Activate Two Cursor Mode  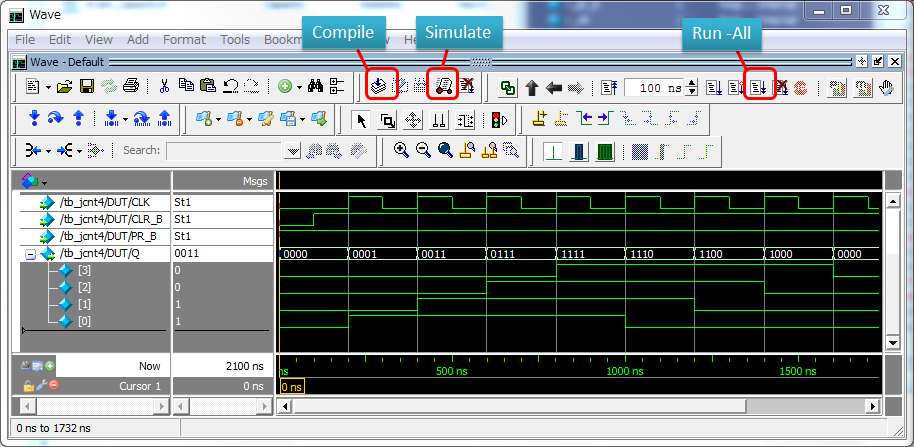click(438, 120)
